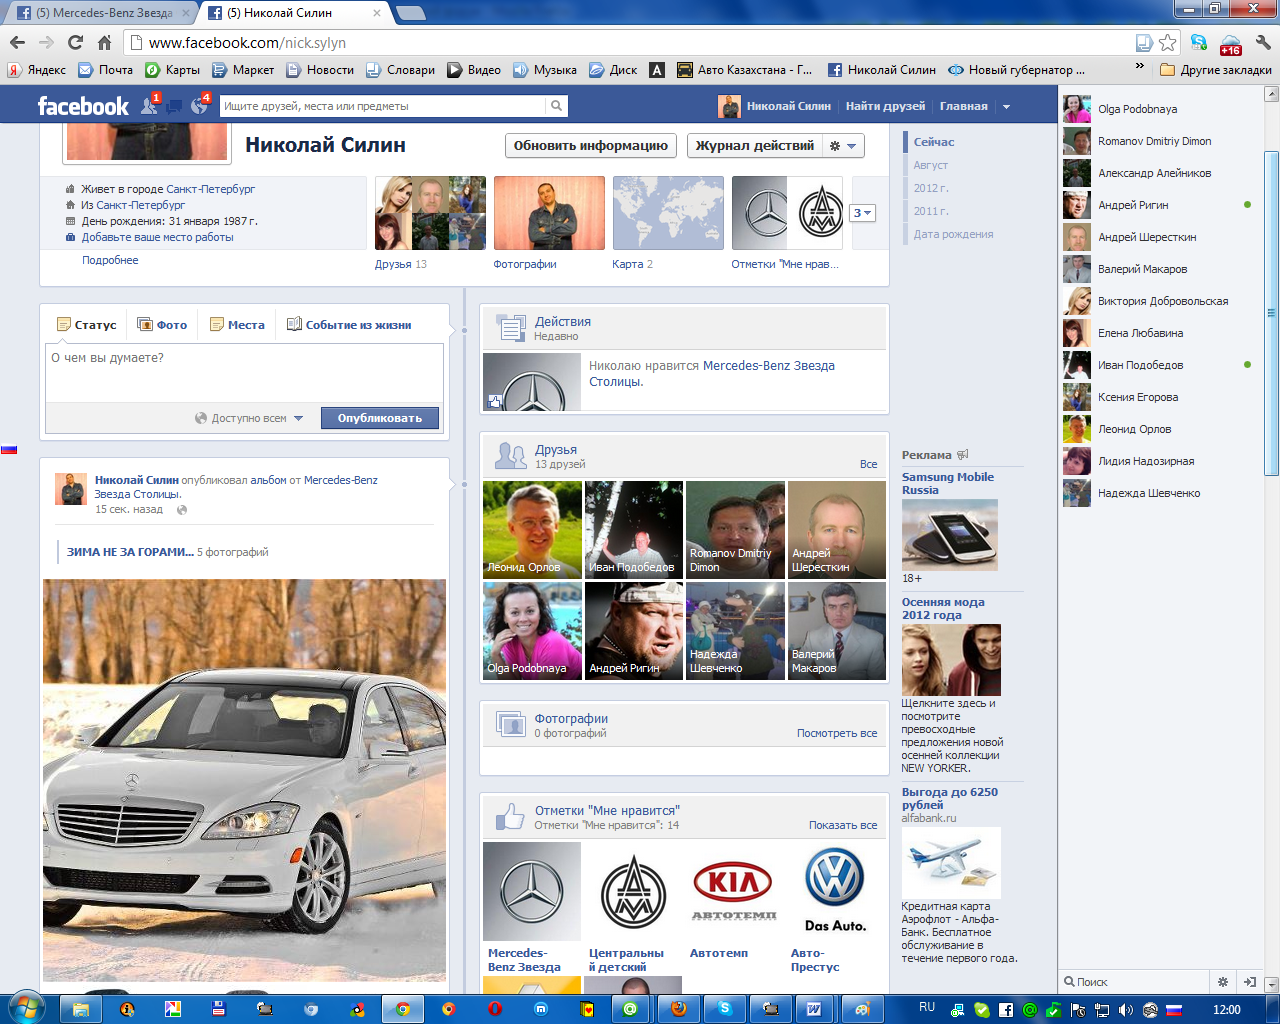Click Посмотреть все photos link
Screen dimensions: 1280x1024
point(837,733)
